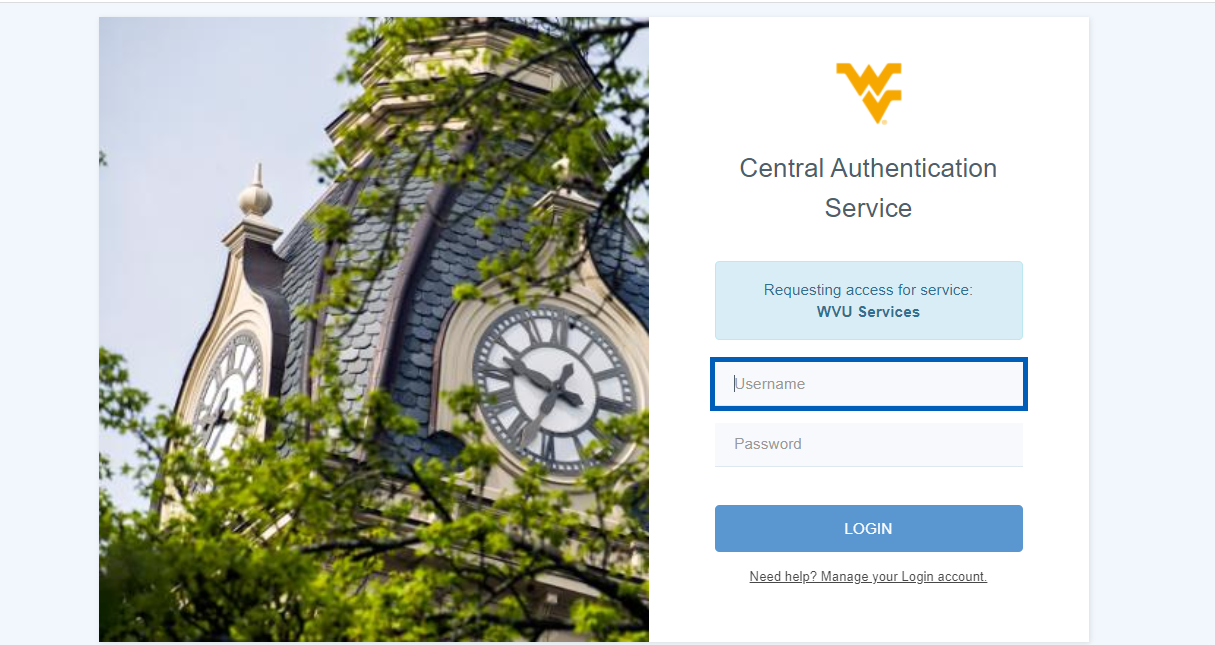
Task: Select the Password input field
Action: tap(869, 444)
